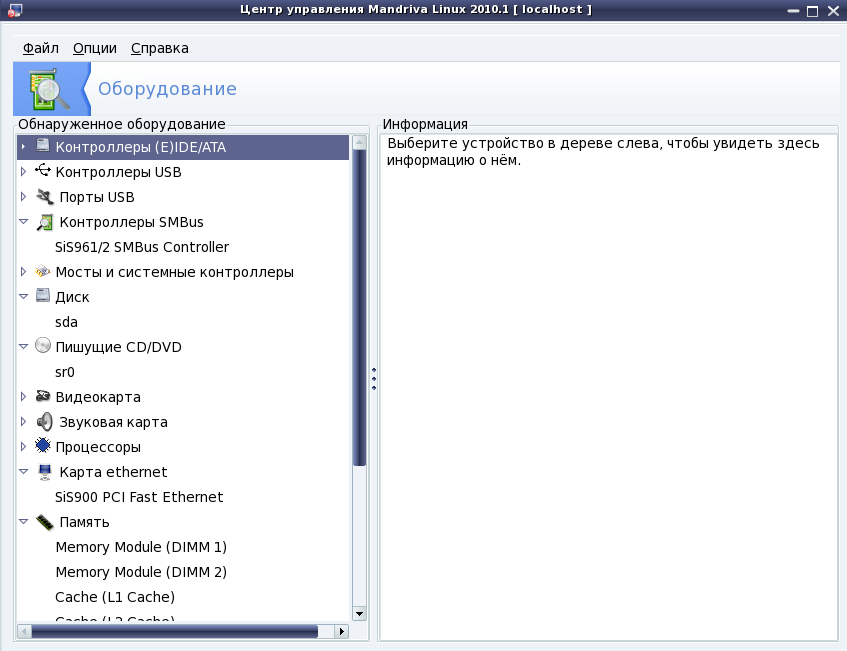The width and height of the screenshot is (847, 651).
Task: Expand the Процессоры node
Action: pos(23,446)
